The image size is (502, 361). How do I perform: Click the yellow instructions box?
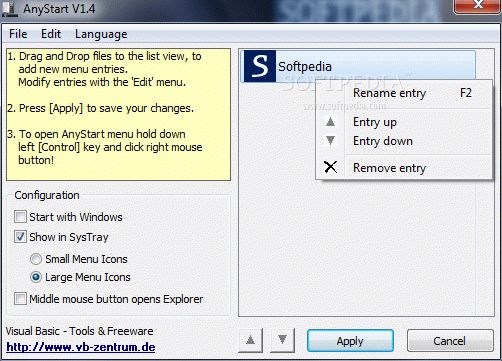point(118,115)
